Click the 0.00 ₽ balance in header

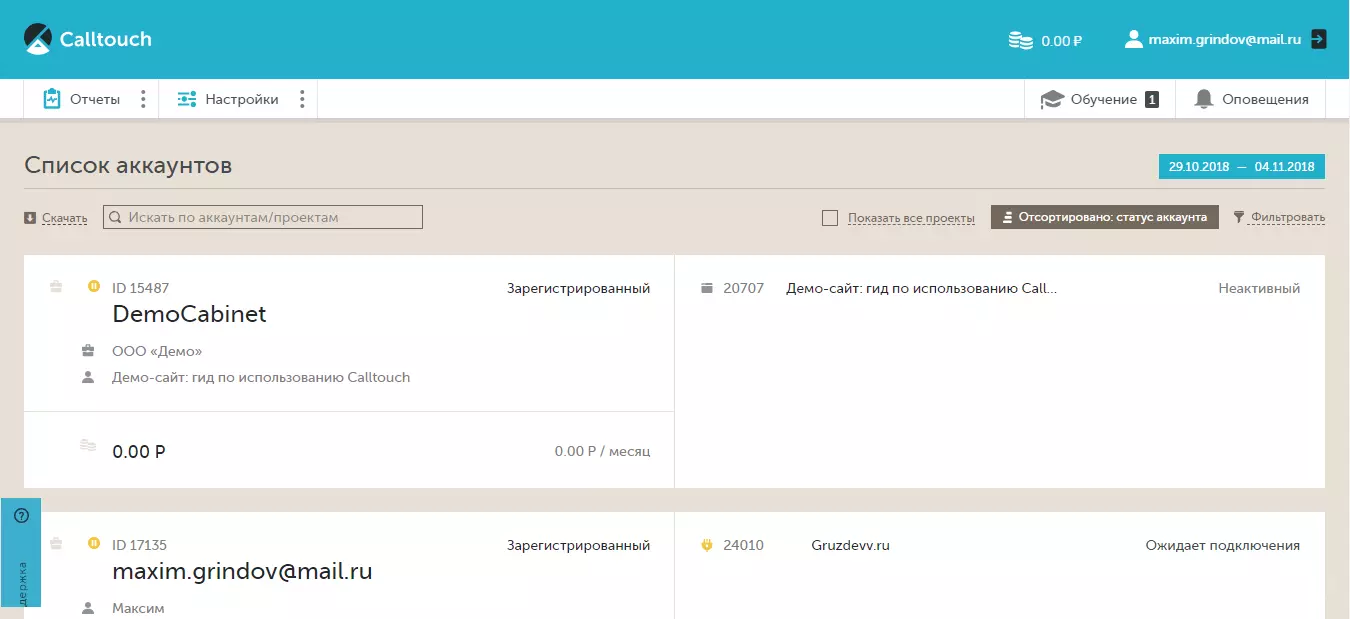(1062, 41)
